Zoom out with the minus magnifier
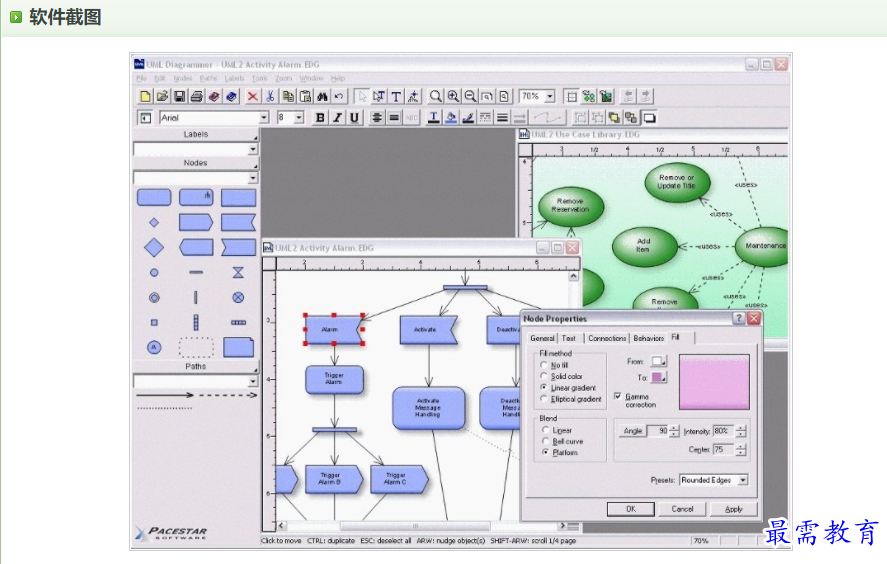The width and height of the screenshot is (887, 564). pyautogui.click(x=470, y=96)
